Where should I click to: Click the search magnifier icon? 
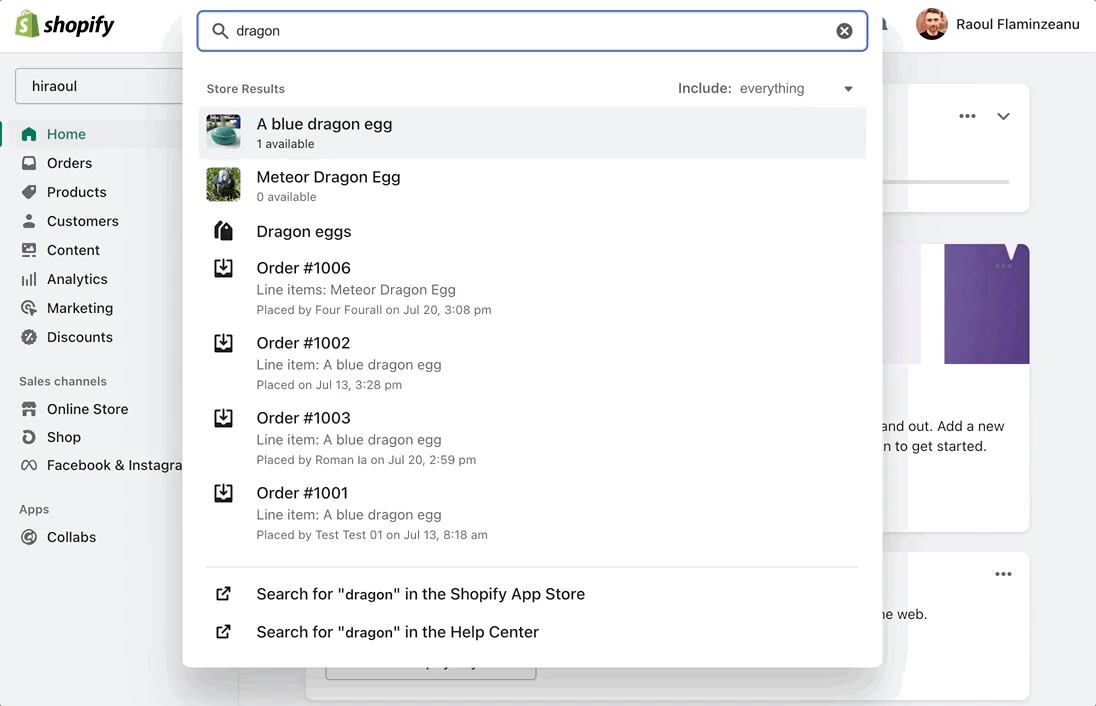(220, 31)
